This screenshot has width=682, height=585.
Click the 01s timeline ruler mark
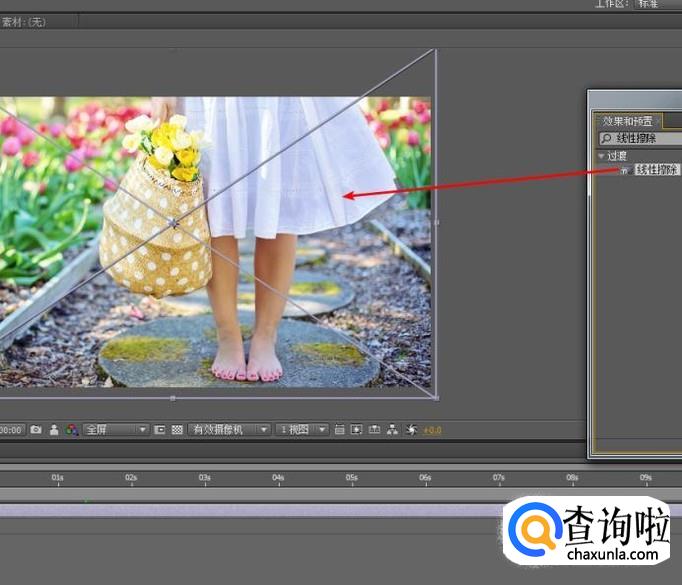57,478
